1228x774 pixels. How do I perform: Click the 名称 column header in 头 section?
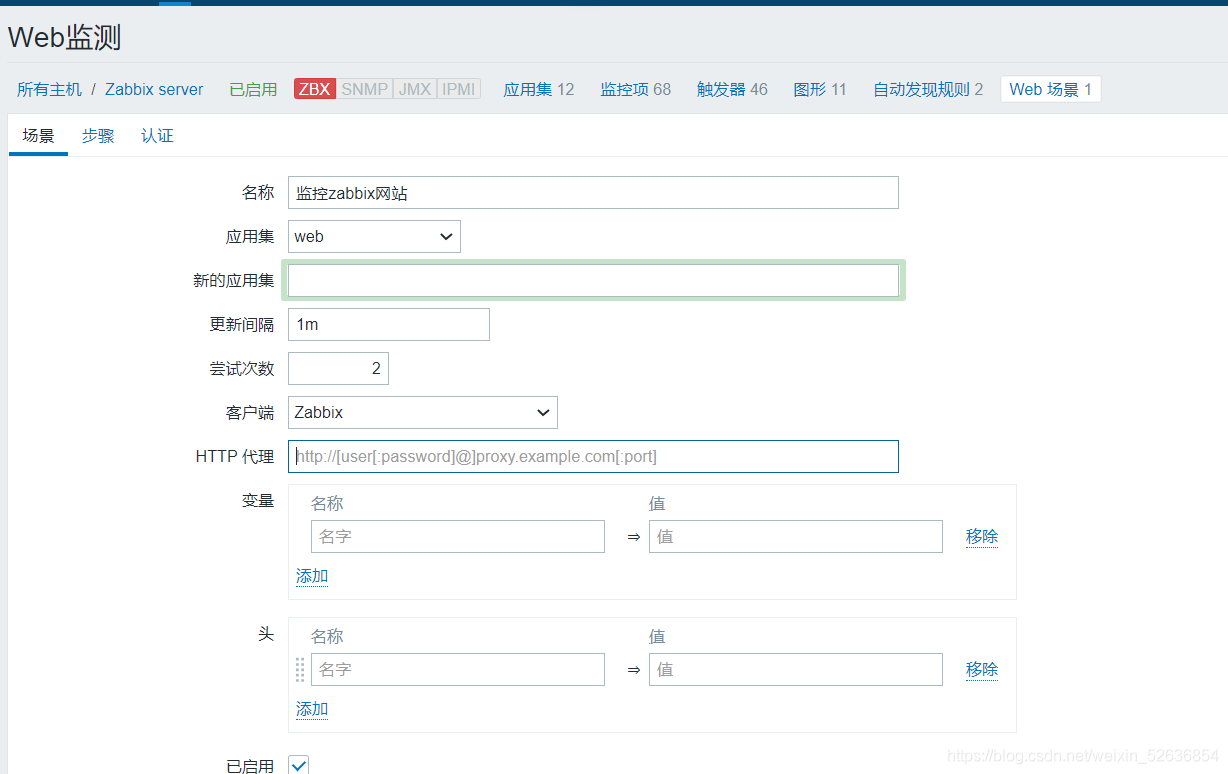(327, 637)
